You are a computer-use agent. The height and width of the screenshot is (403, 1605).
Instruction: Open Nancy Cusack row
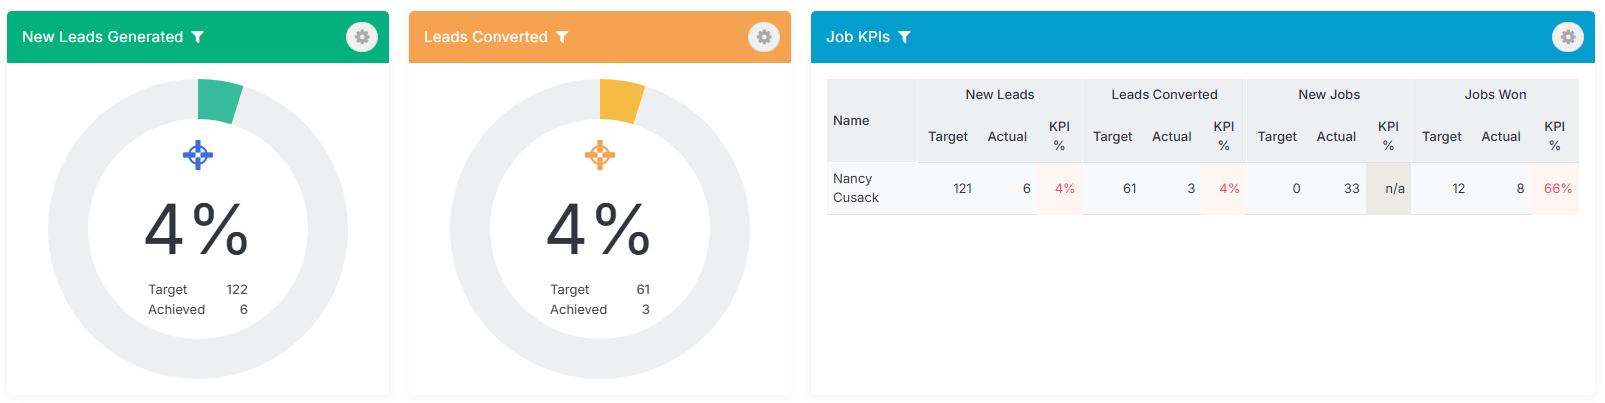1203,188
